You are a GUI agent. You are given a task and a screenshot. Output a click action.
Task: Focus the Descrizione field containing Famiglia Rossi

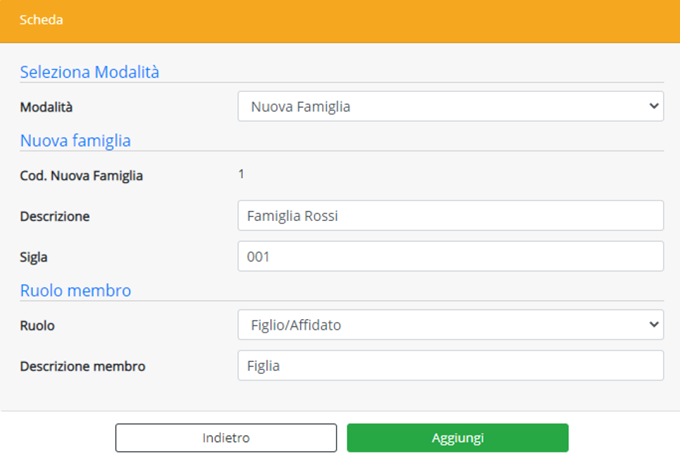click(450, 216)
